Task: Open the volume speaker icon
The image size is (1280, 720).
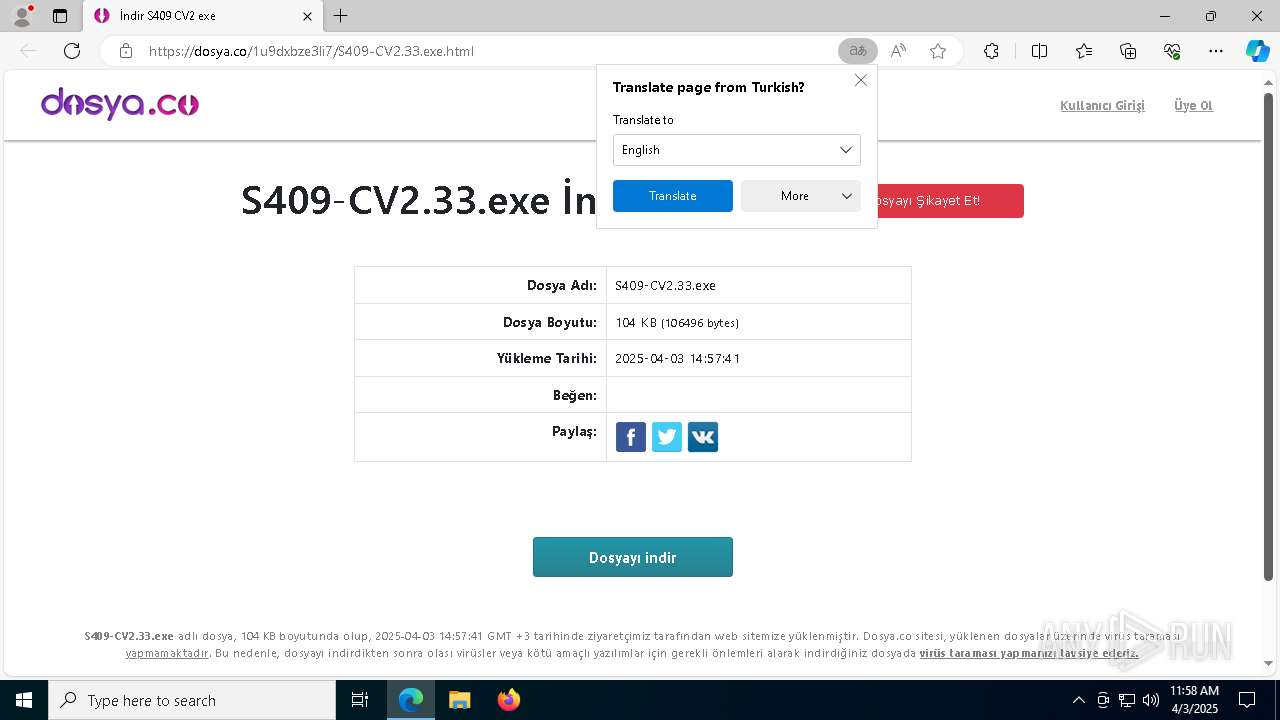Action: pos(1151,700)
